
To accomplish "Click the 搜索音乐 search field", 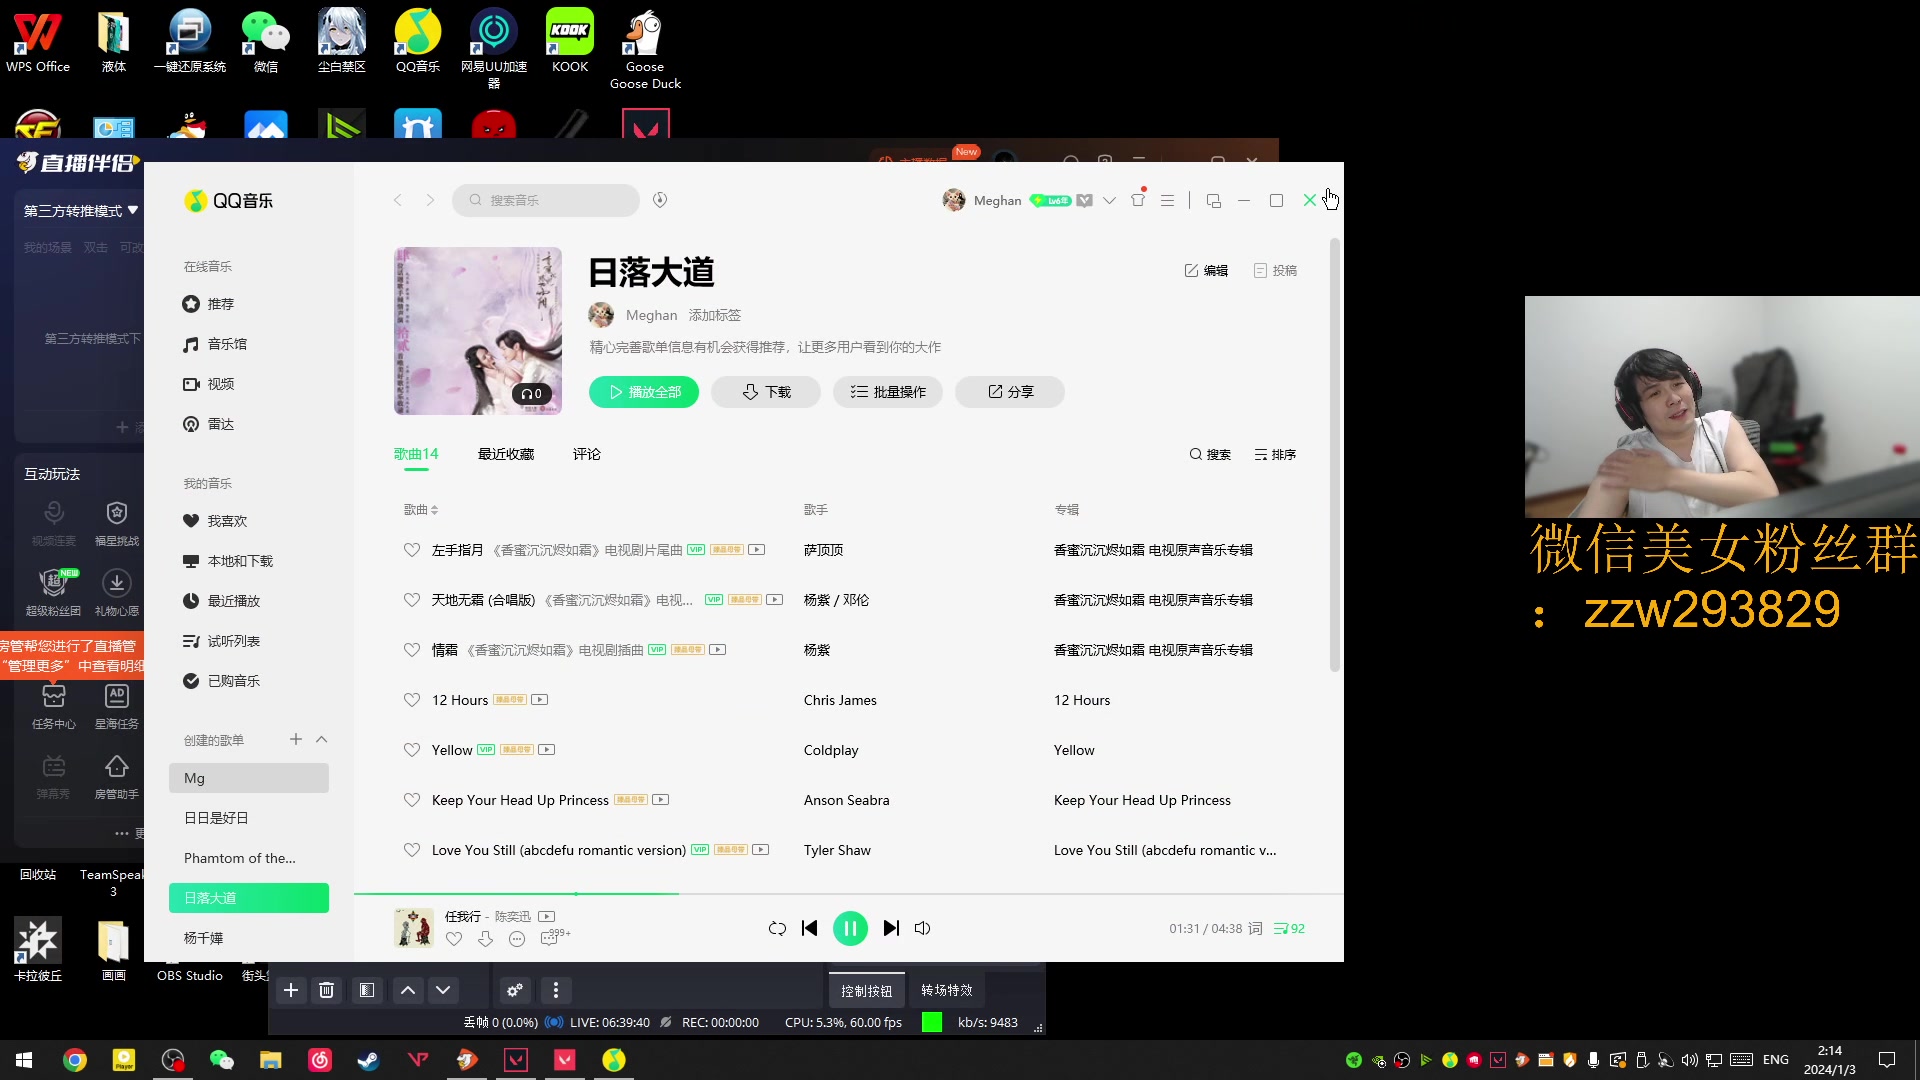I will 545,200.
